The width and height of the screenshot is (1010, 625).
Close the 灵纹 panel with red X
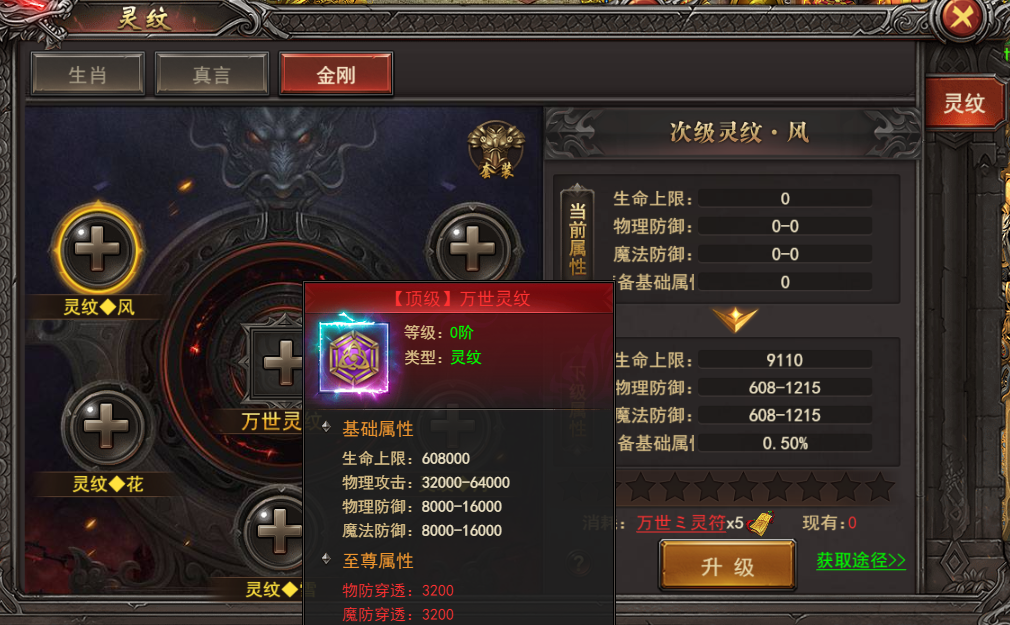[x=962, y=17]
